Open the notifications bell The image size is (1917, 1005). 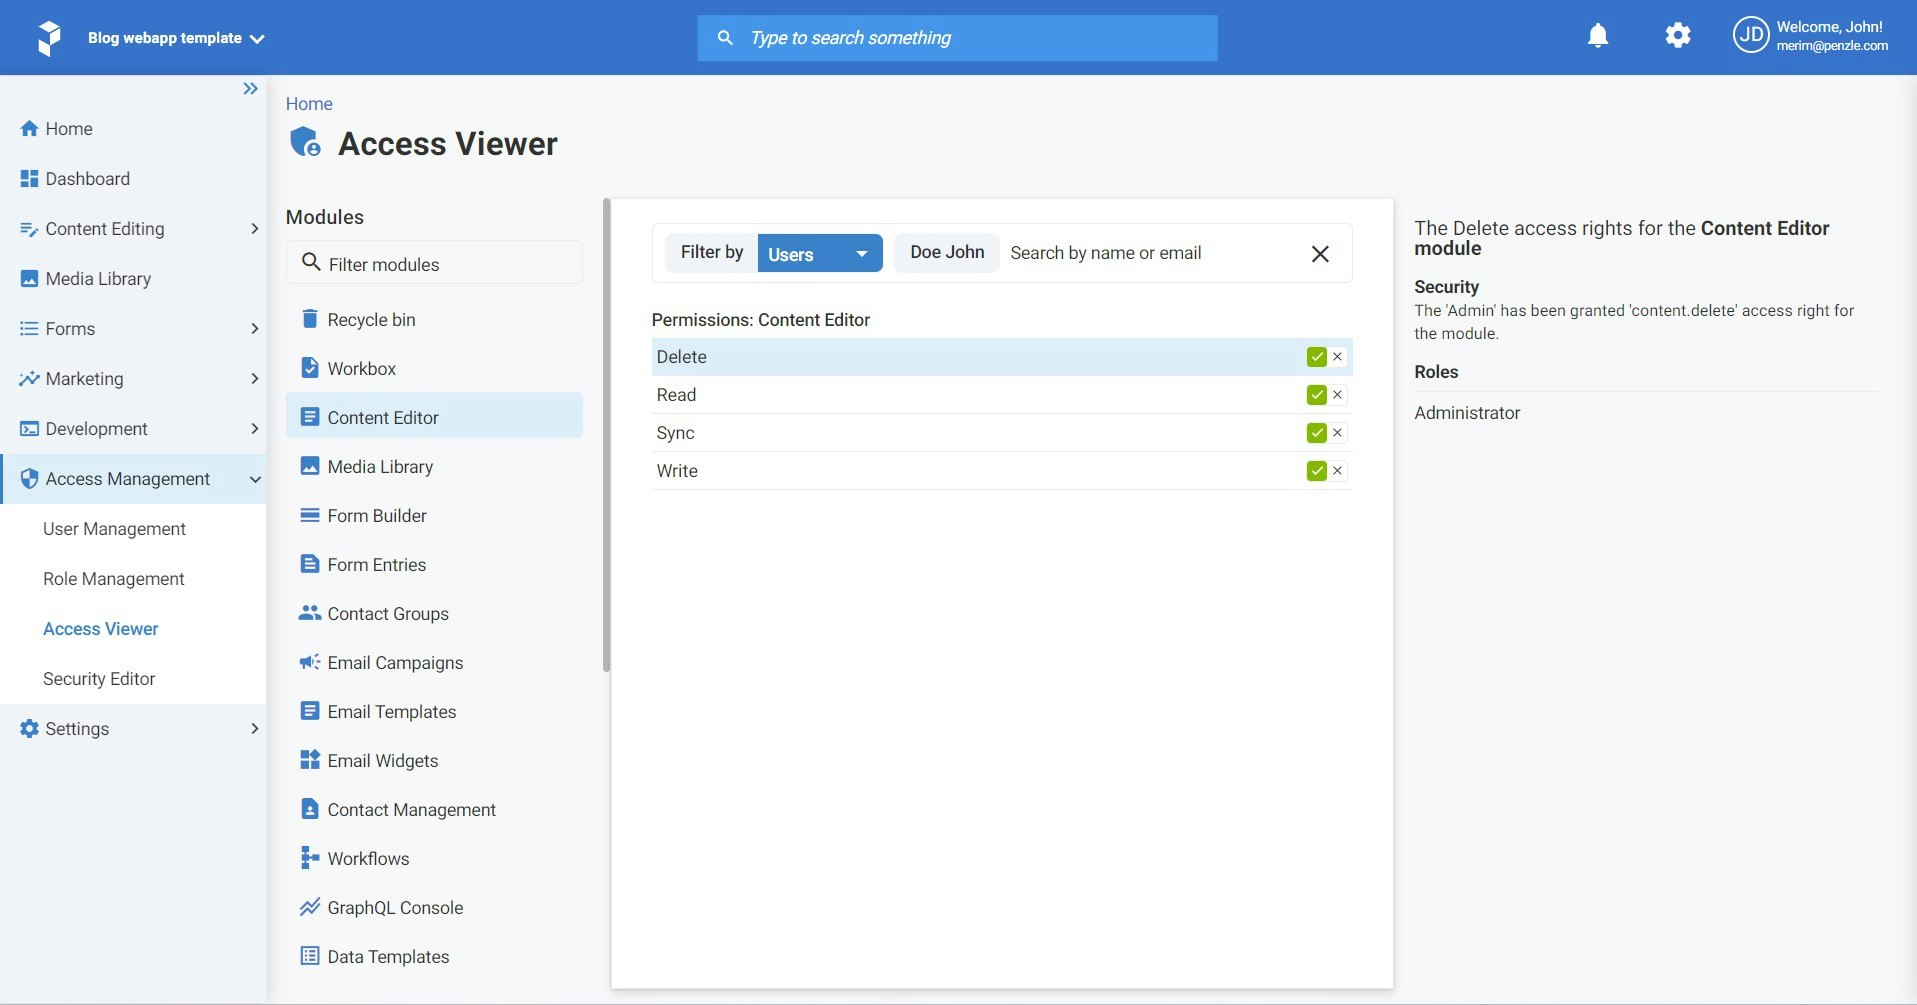[x=1598, y=36]
